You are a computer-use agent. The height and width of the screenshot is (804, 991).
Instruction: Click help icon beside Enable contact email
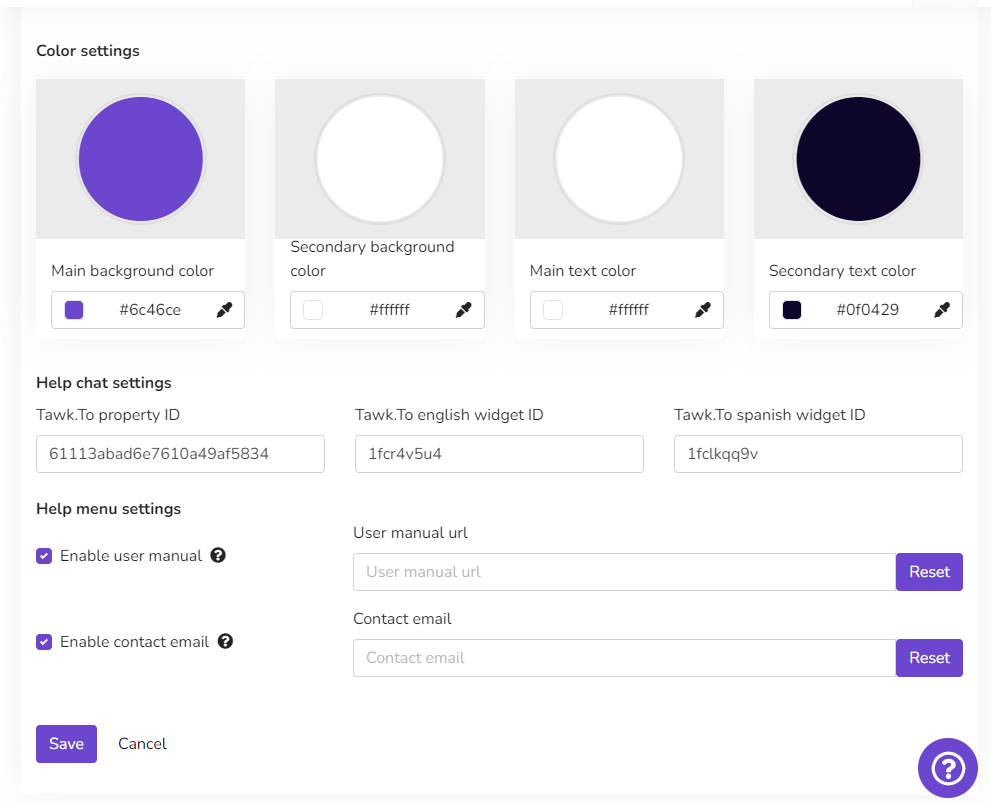(225, 641)
